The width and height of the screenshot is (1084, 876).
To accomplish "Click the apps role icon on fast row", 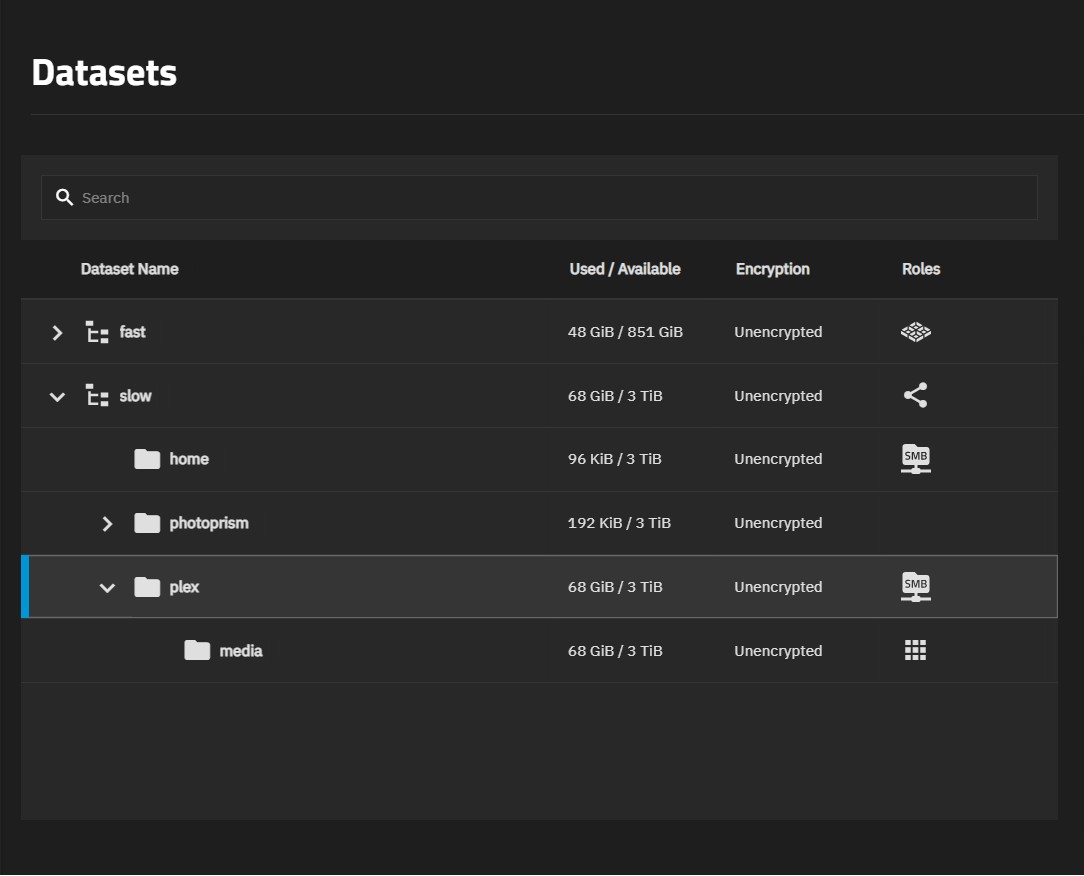I will [x=915, y=332].
